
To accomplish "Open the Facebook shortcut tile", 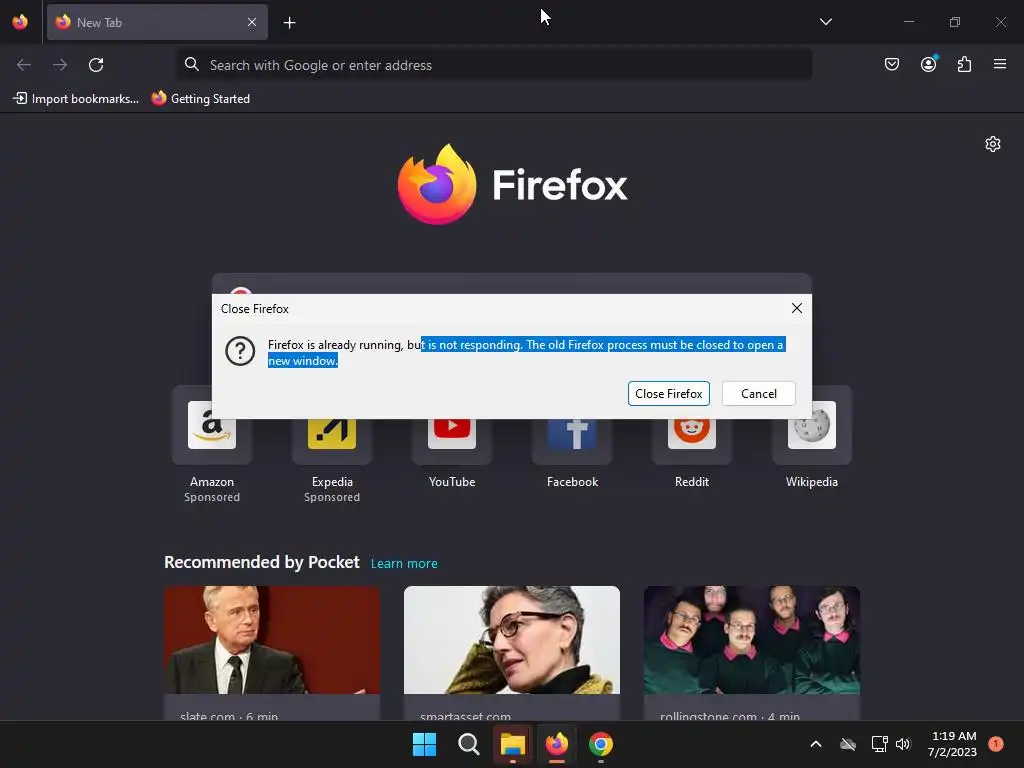I will 572,438.
